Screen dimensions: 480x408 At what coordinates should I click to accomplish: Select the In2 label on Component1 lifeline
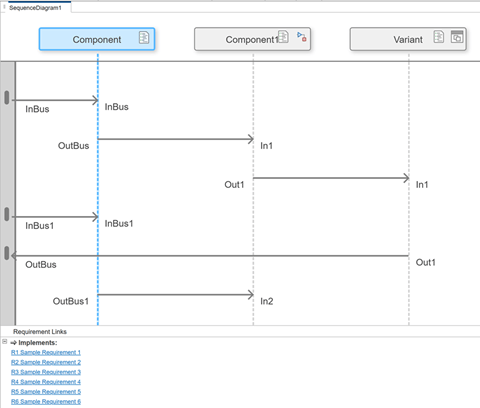267,301
